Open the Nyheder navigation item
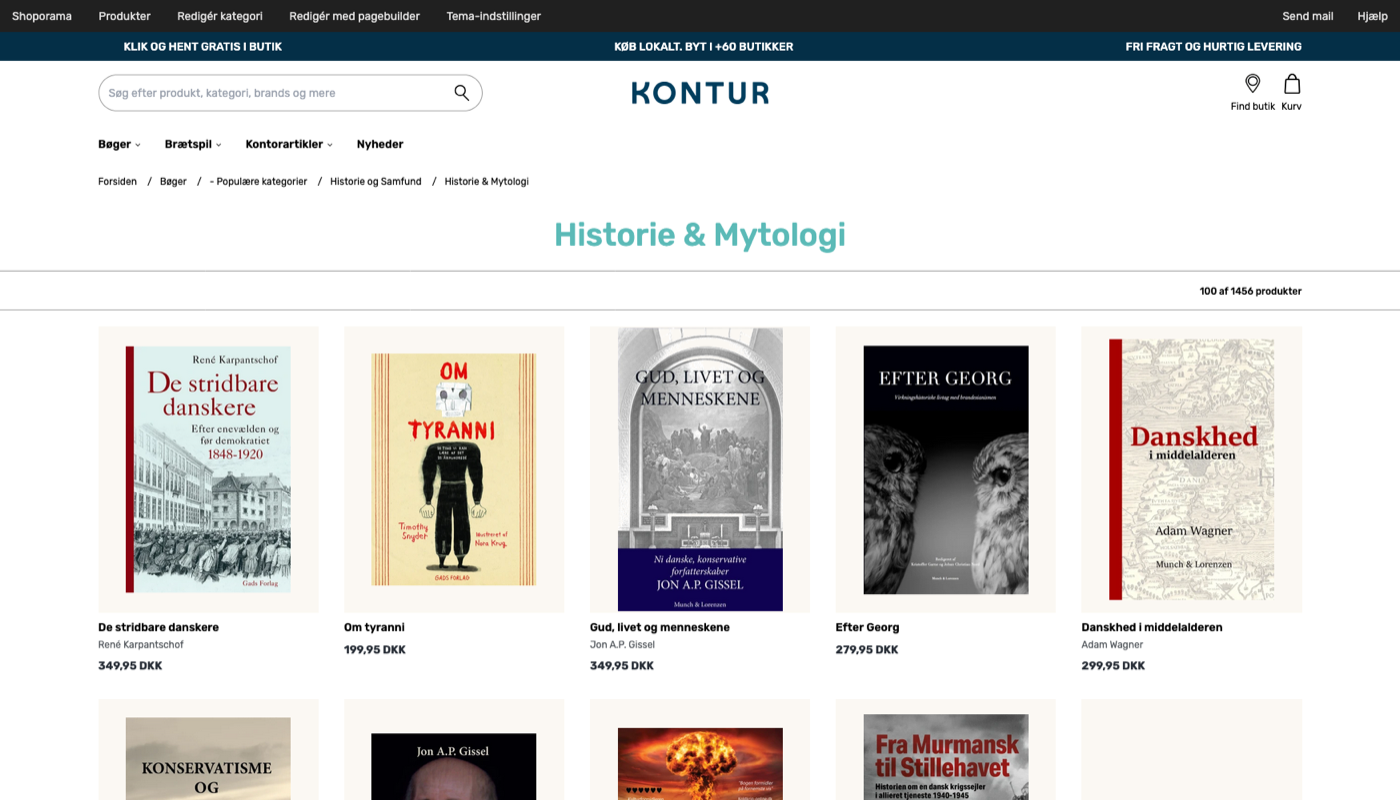Screen dimensions: 1400x800 (x=380, y=144)
